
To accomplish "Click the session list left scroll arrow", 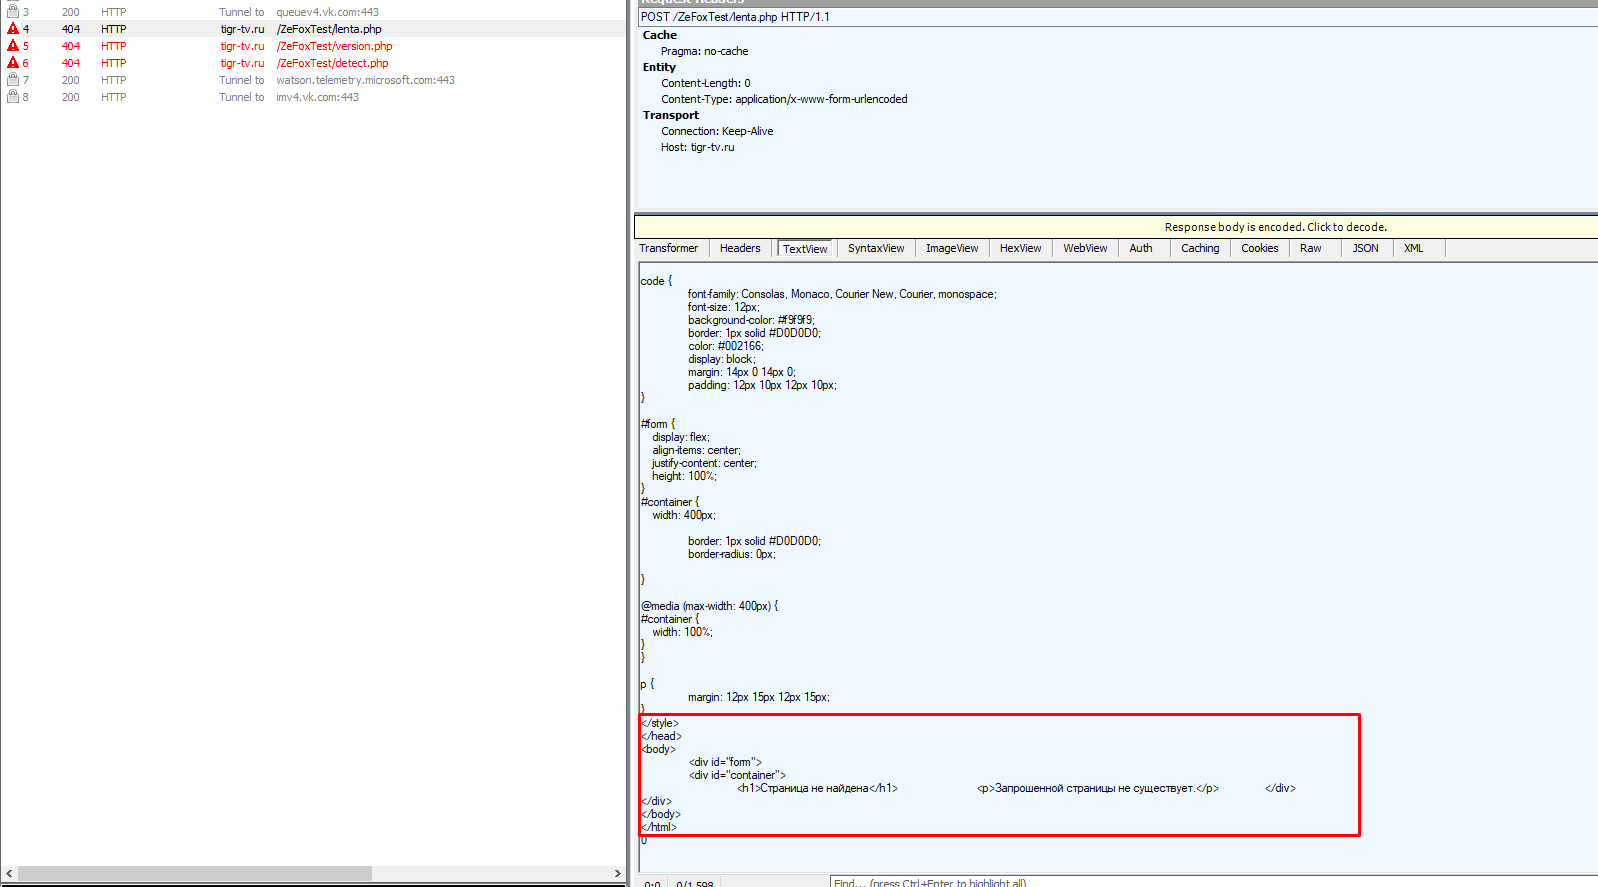I will coord(9,873).
